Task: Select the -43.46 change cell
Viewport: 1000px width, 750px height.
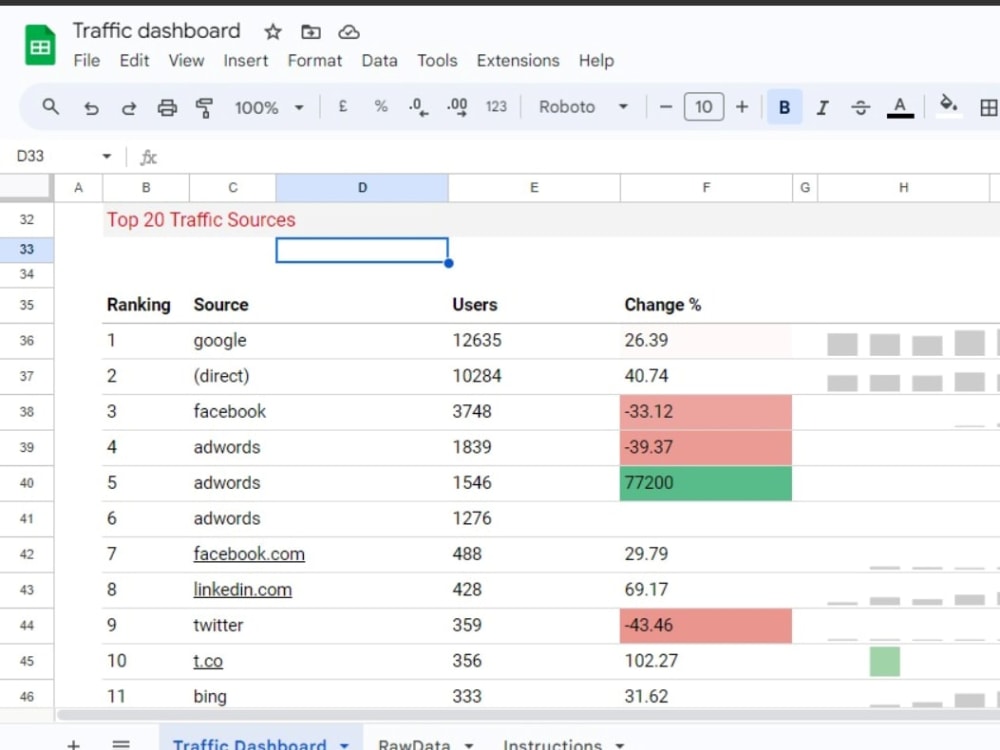Action: coord(706,625)
